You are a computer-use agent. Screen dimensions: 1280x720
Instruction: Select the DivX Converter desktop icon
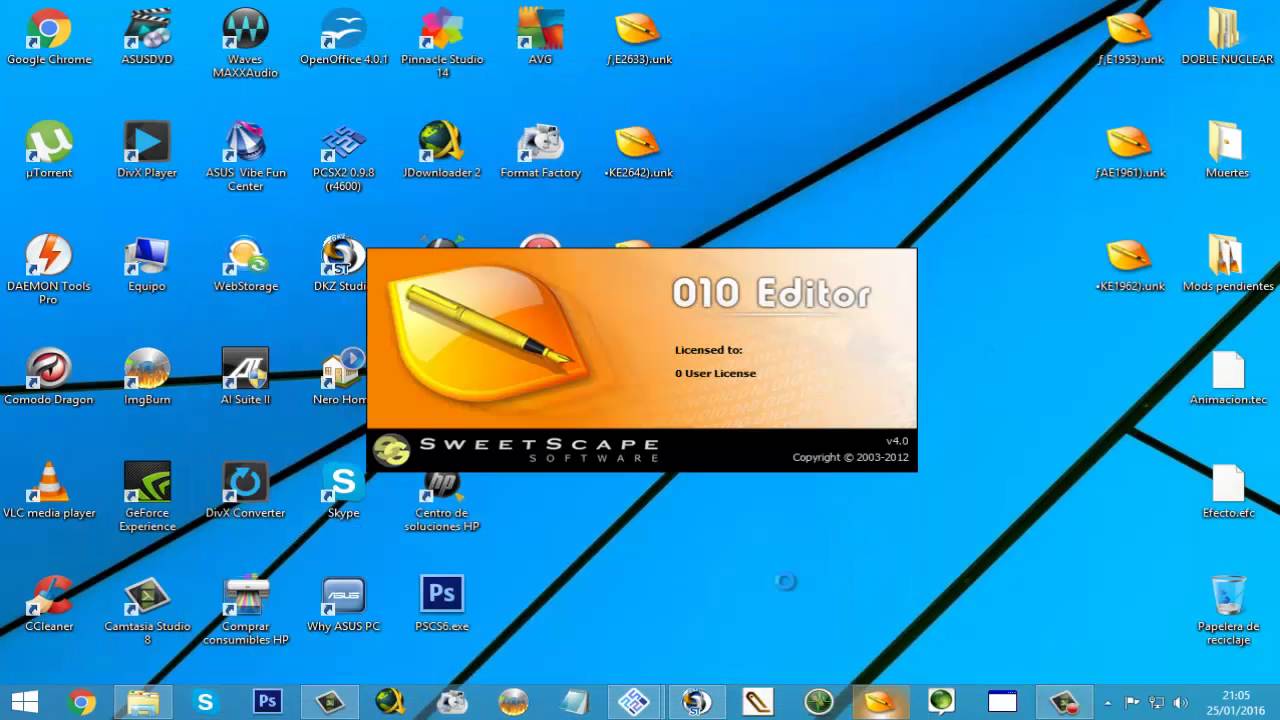pyautogui.click(x=245, y=489)
